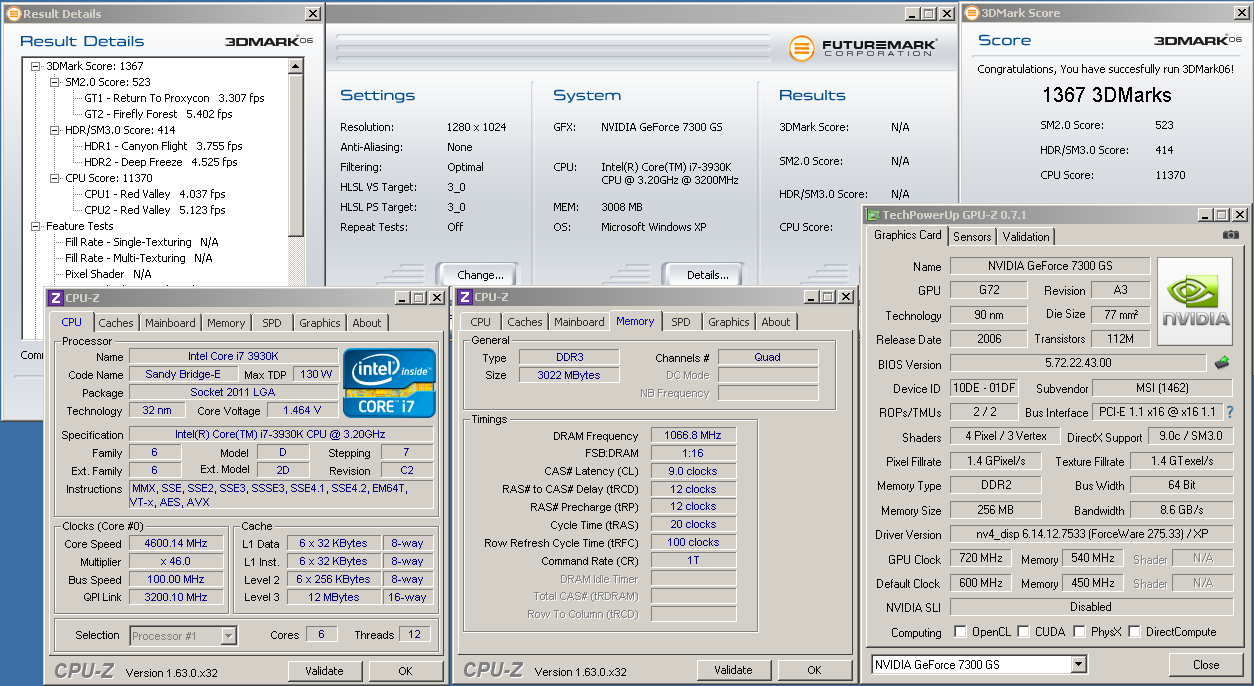Screen dimensions: 1254x686
Task: Click the Subvendor MSI (1462) field
Action: [x=1162, y=388]
